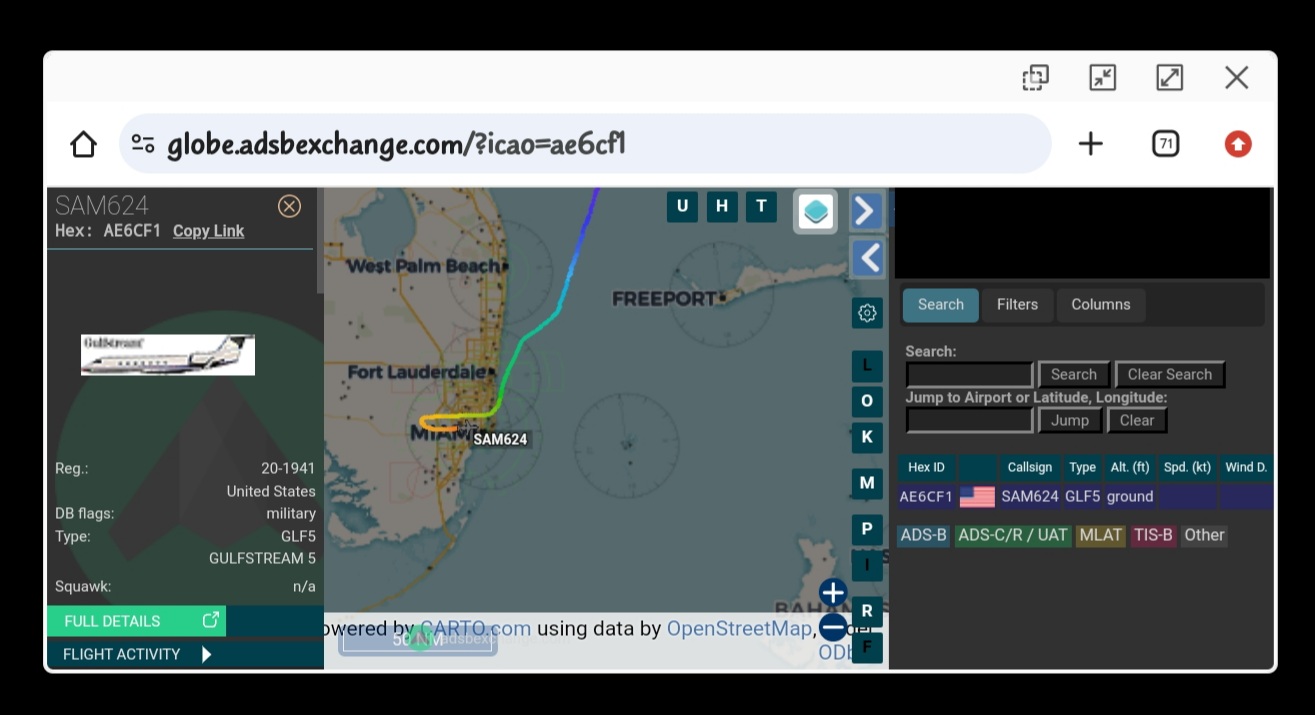Zoom out on the map
The width and height of the screenshot is (1315, 715).
tap(833, 627)
